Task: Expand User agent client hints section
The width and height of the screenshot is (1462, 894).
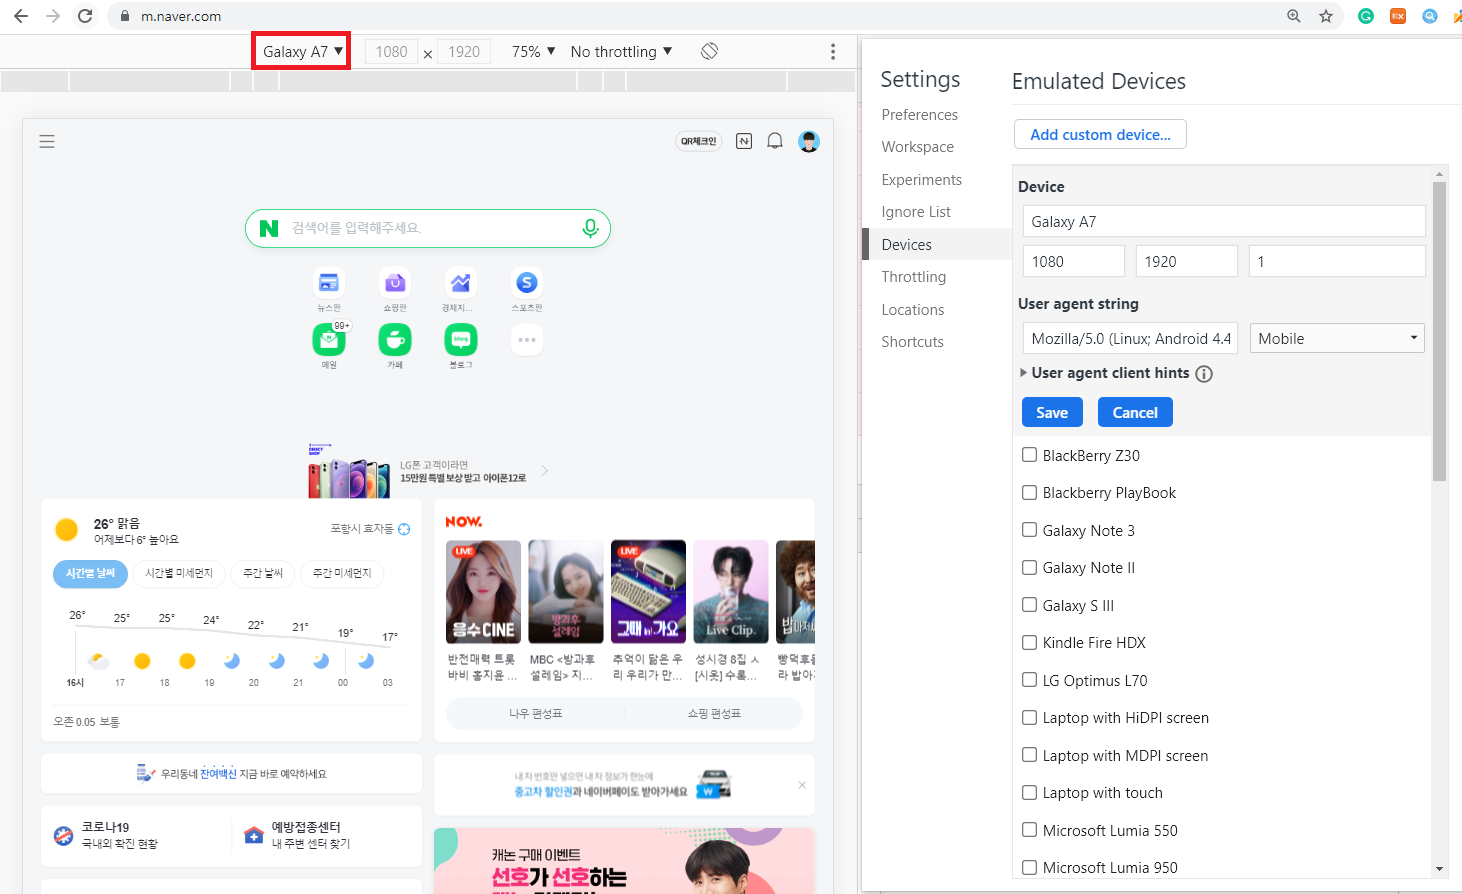Action: pyautogui.click(x=1023, y=373)
